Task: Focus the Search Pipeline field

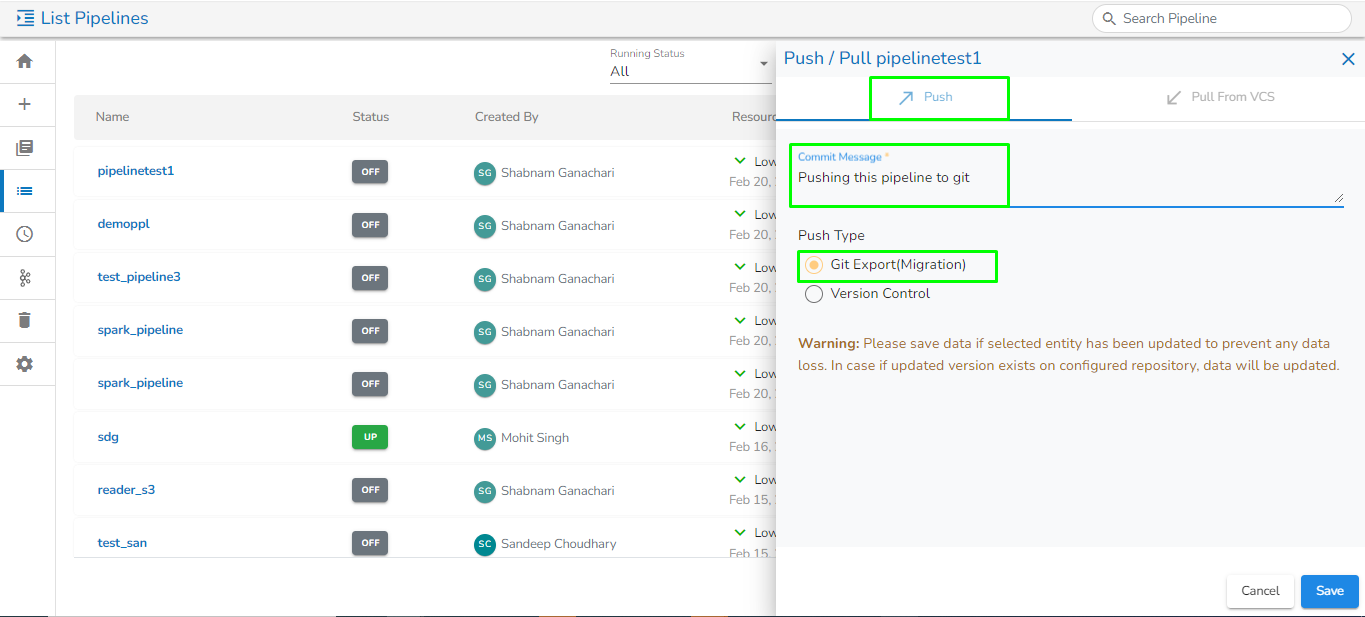Action: [x=1221, y=18]
